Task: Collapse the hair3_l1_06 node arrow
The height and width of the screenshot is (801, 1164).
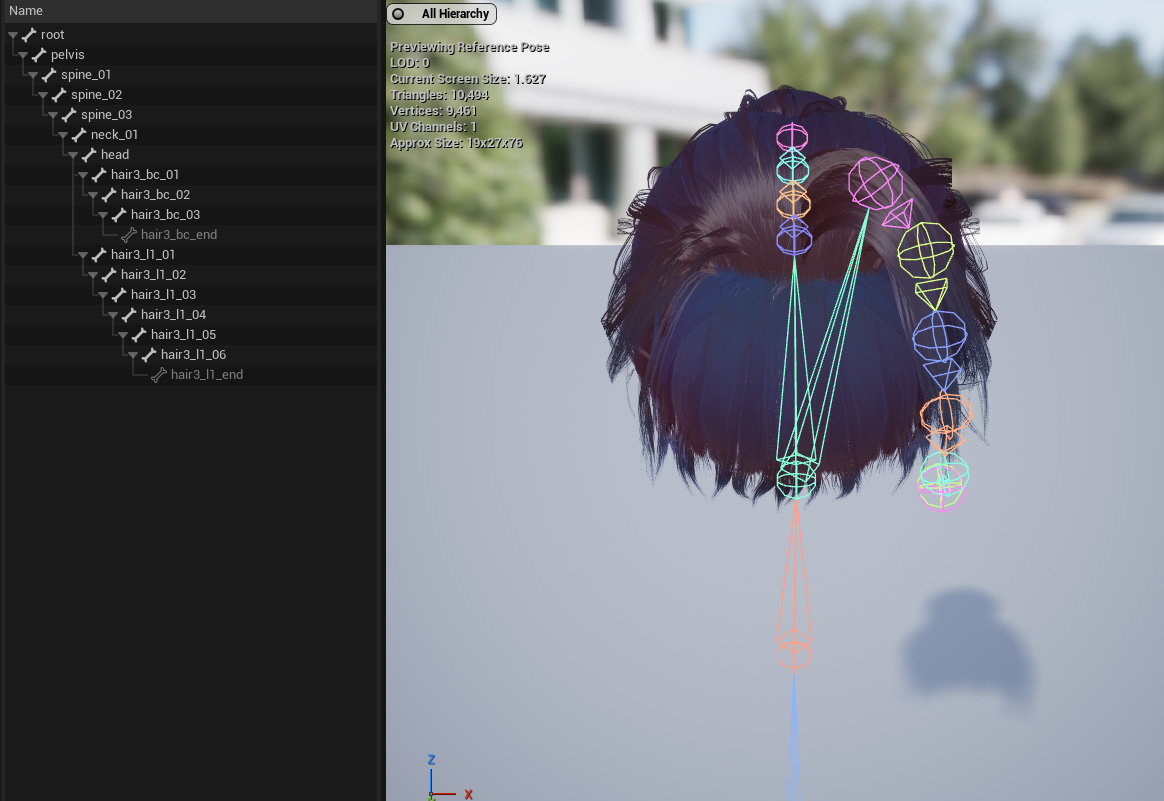Action: click(x=134, y=356)
